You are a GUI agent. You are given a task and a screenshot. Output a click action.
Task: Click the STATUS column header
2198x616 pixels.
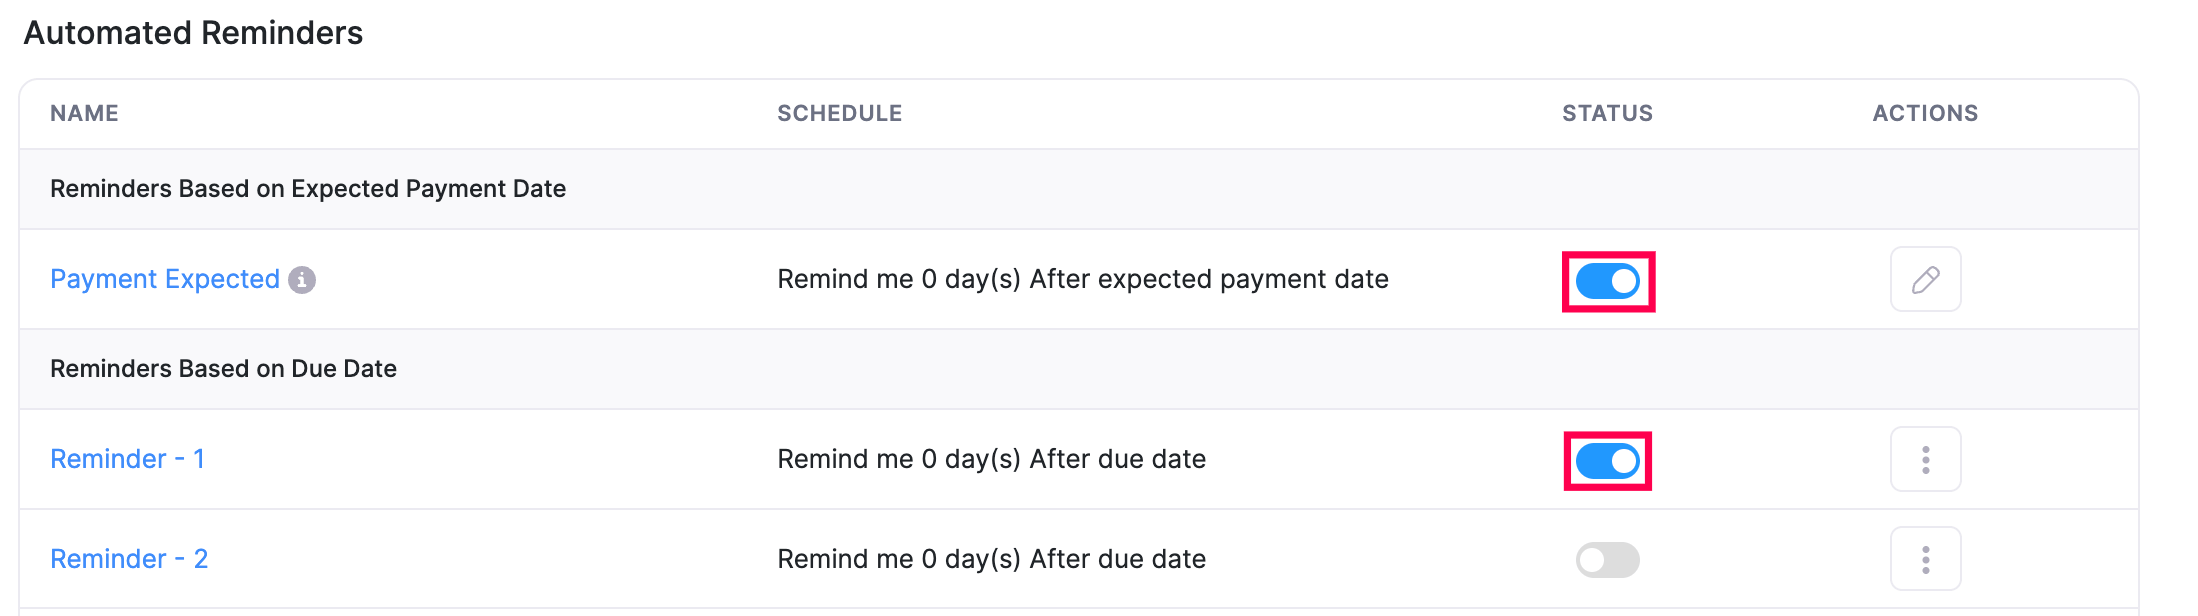coord(1607,113)
